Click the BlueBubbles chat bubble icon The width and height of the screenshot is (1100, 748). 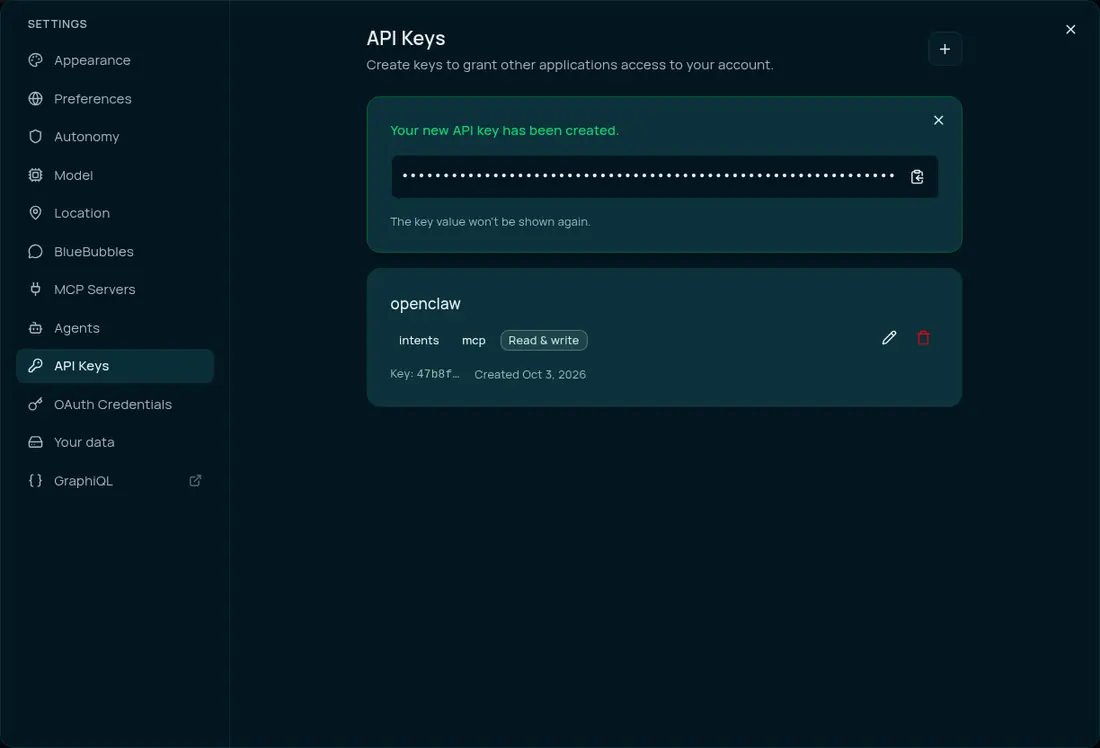click(35, 251)
